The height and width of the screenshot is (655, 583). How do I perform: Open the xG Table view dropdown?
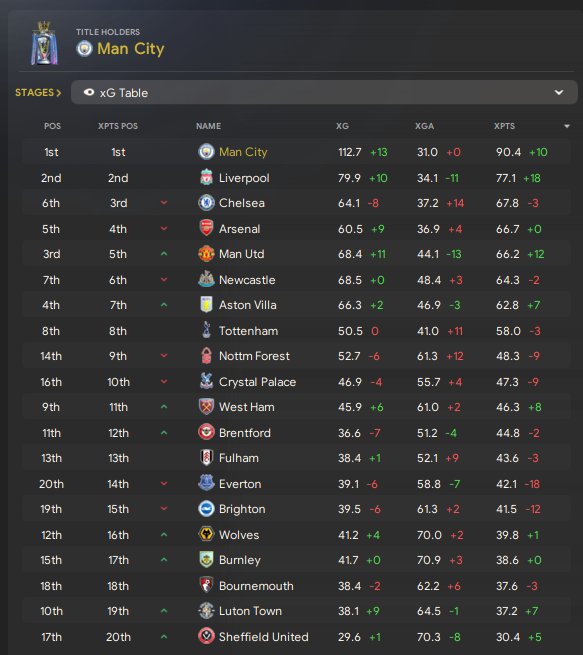point(324,92)
